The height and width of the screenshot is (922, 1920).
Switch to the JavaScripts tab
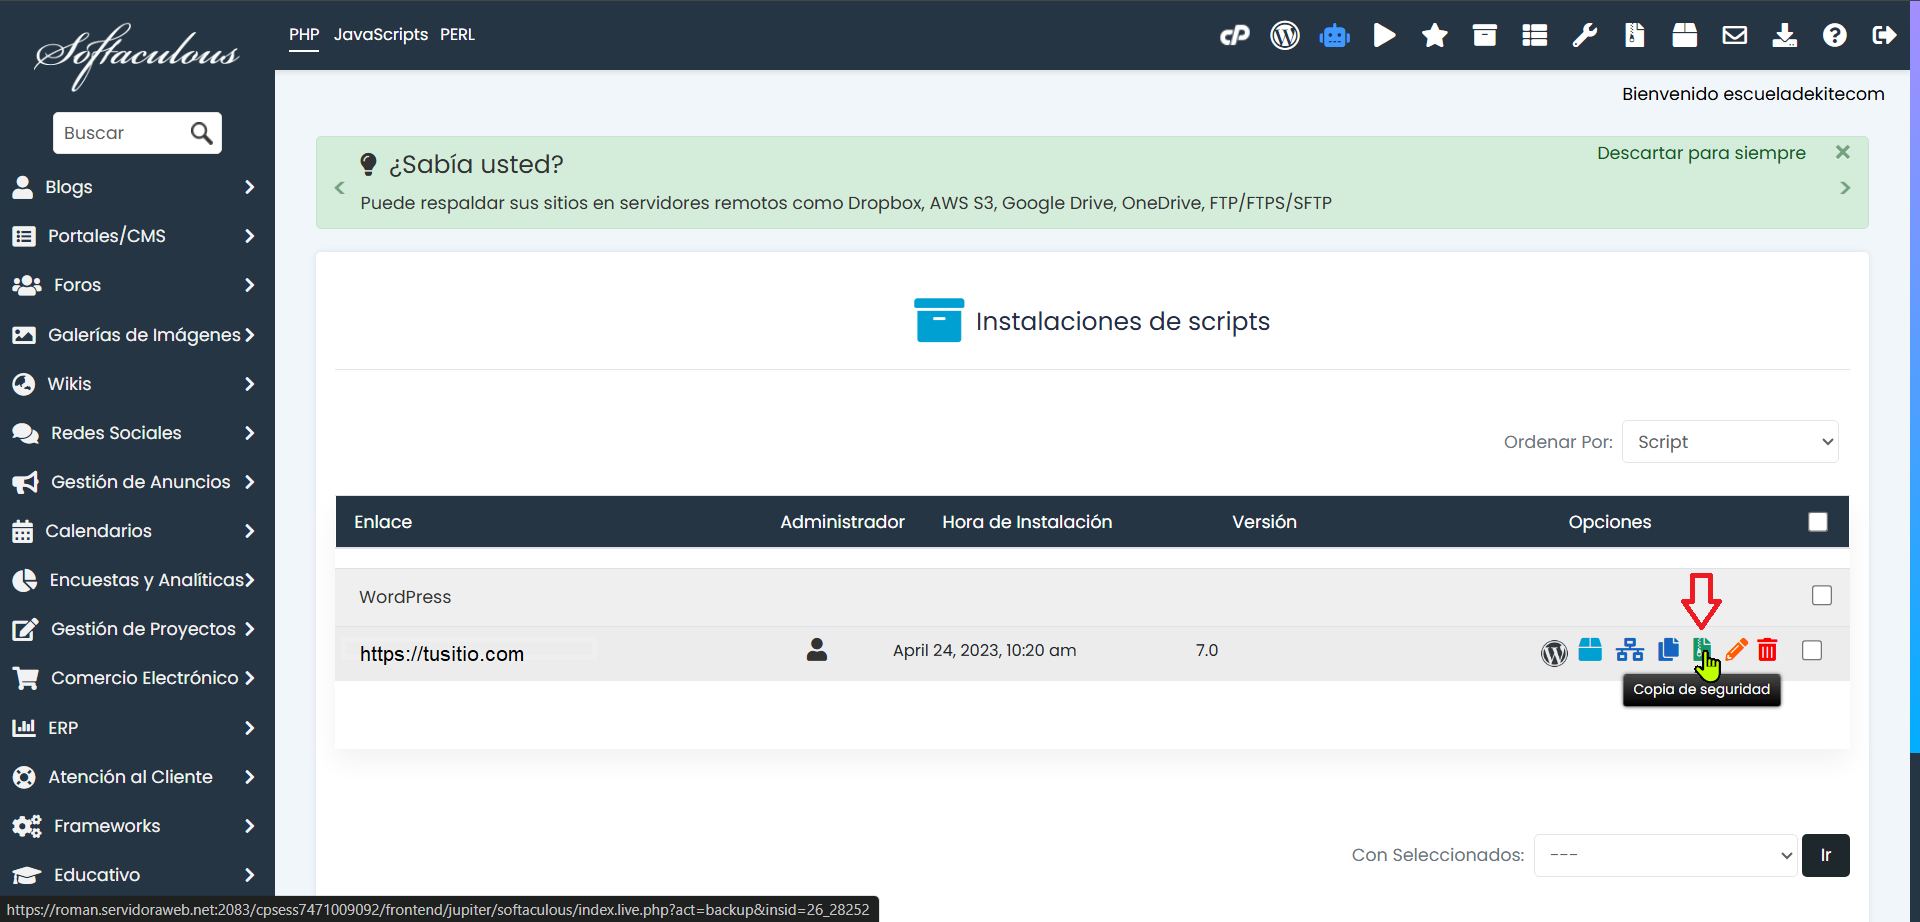pos(381,35)
